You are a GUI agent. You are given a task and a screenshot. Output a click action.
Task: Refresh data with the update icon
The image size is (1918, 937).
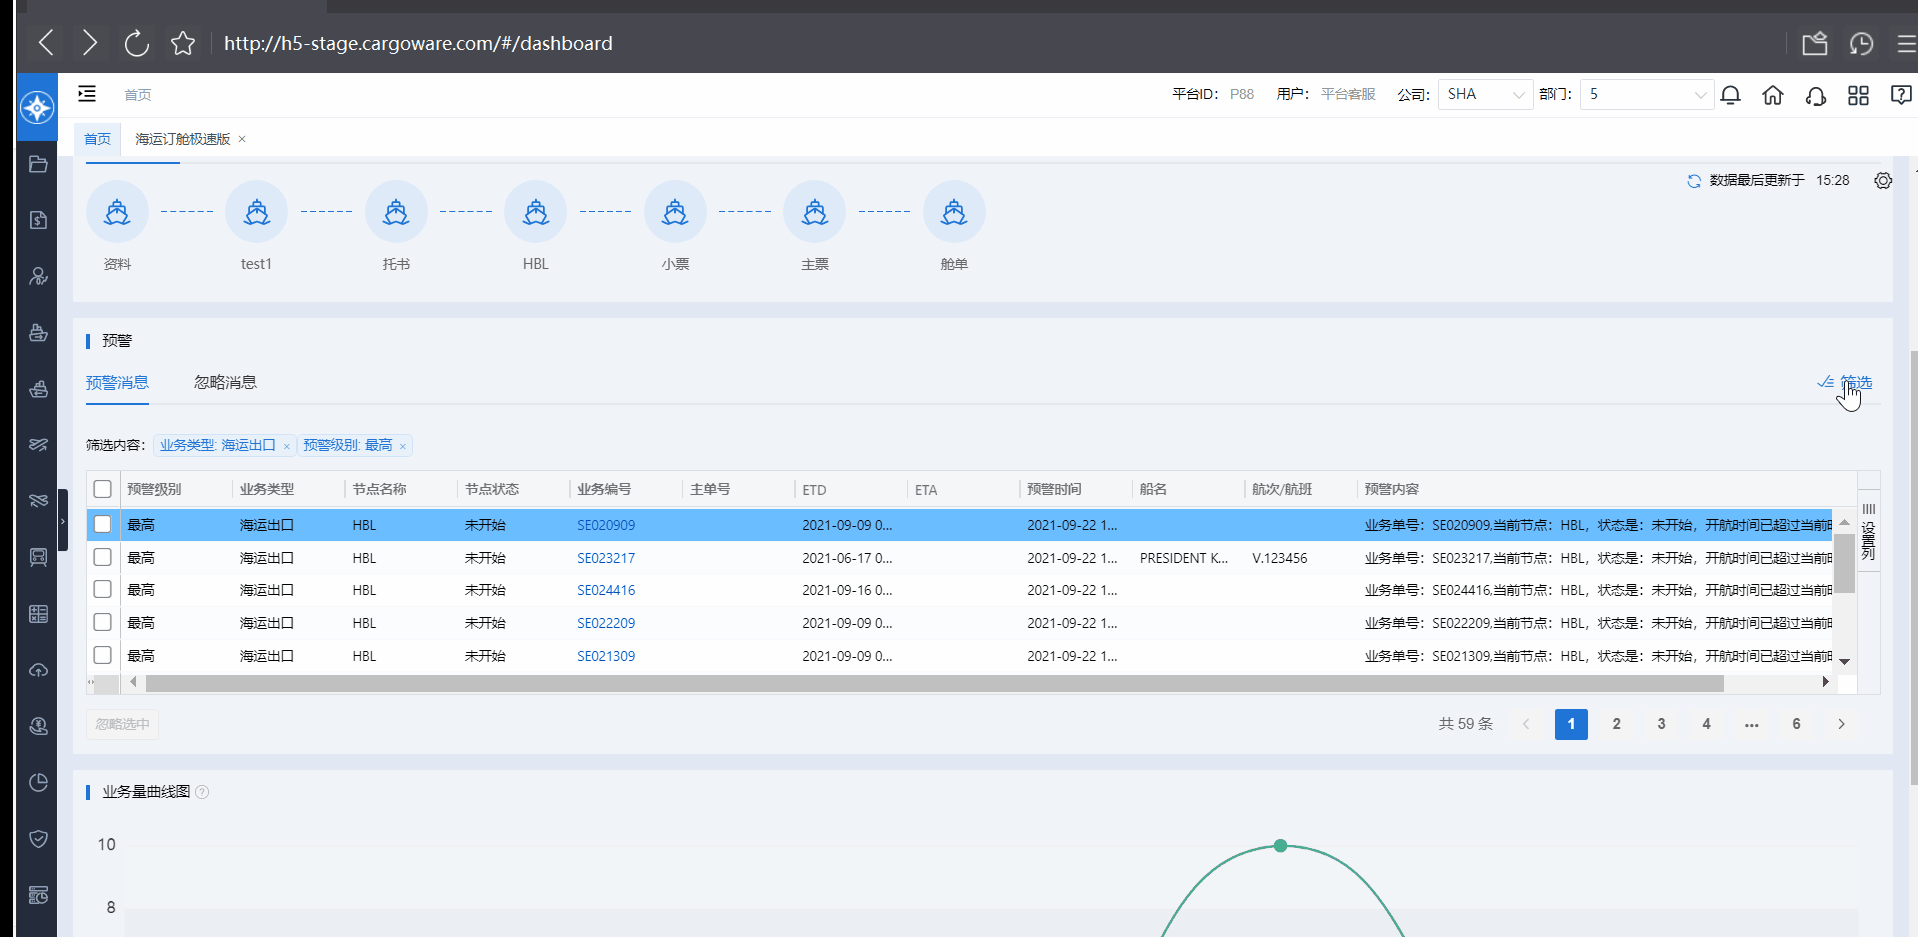click(1694, 181)
